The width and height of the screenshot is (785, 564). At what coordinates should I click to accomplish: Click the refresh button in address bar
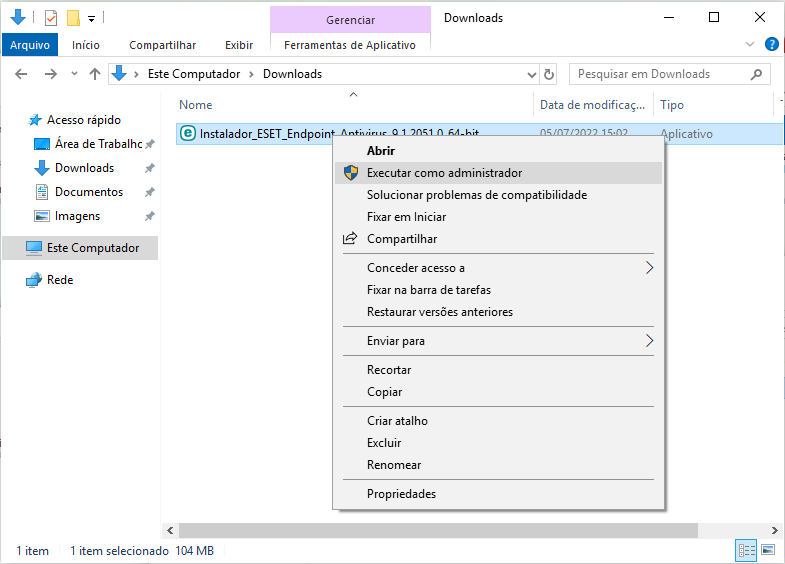(x=549, y=74)
